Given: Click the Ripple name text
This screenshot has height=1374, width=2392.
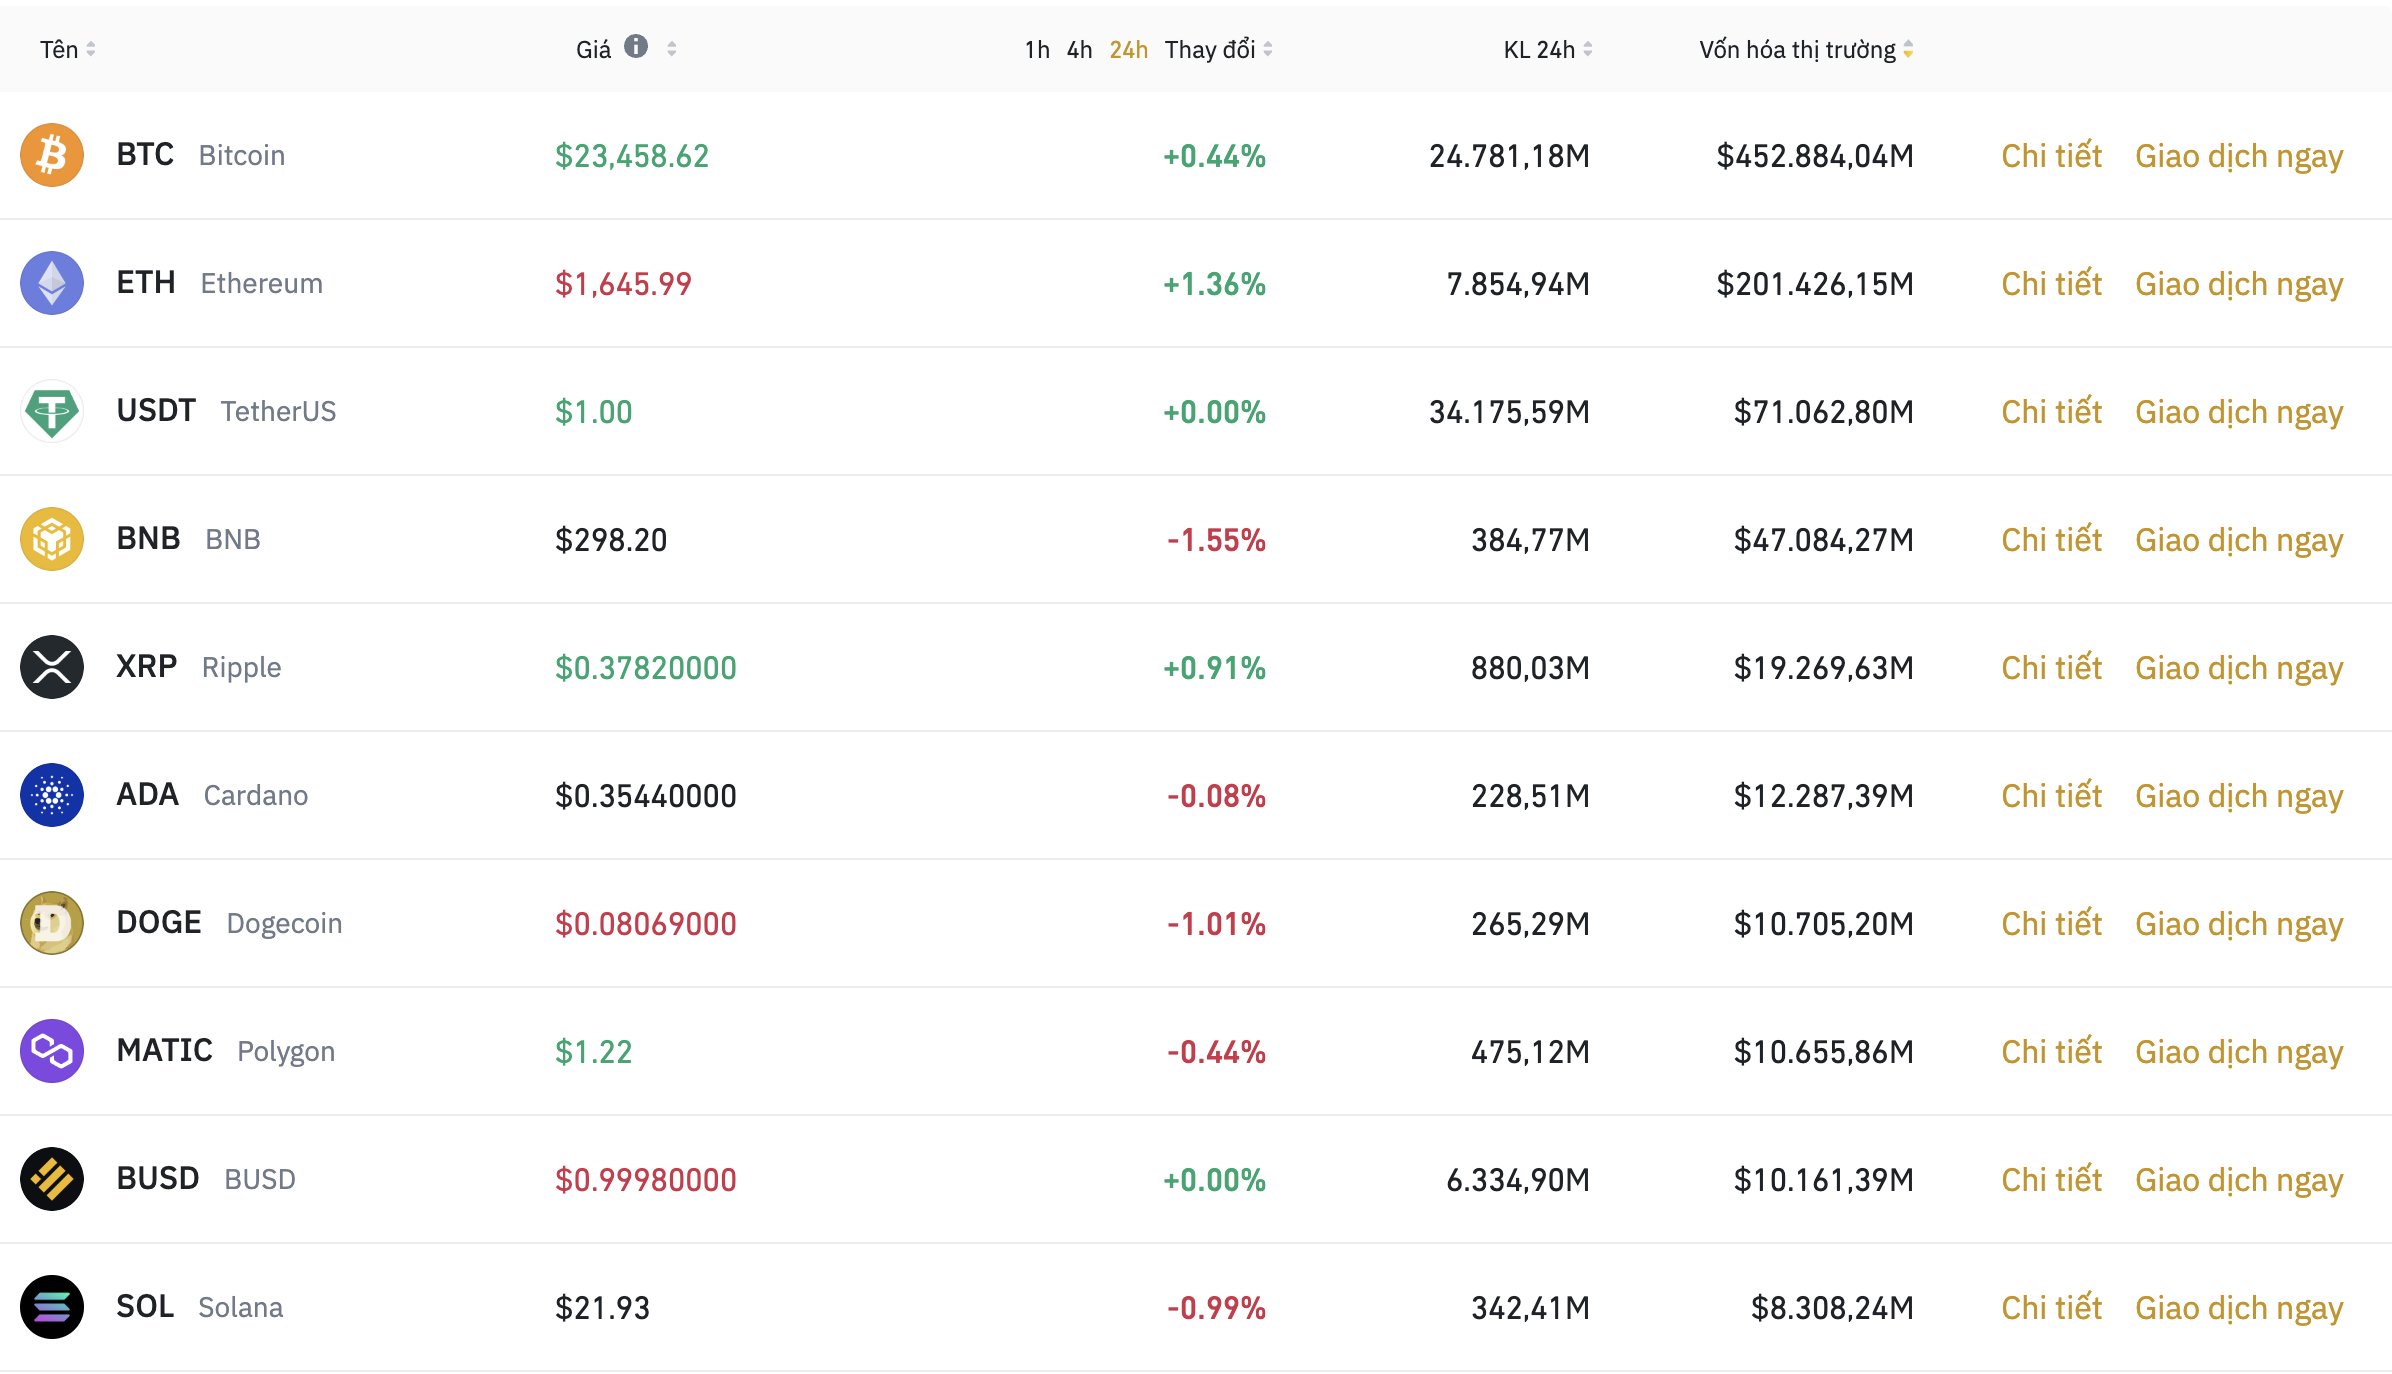Looking at the screenshot, I should 241,668.
